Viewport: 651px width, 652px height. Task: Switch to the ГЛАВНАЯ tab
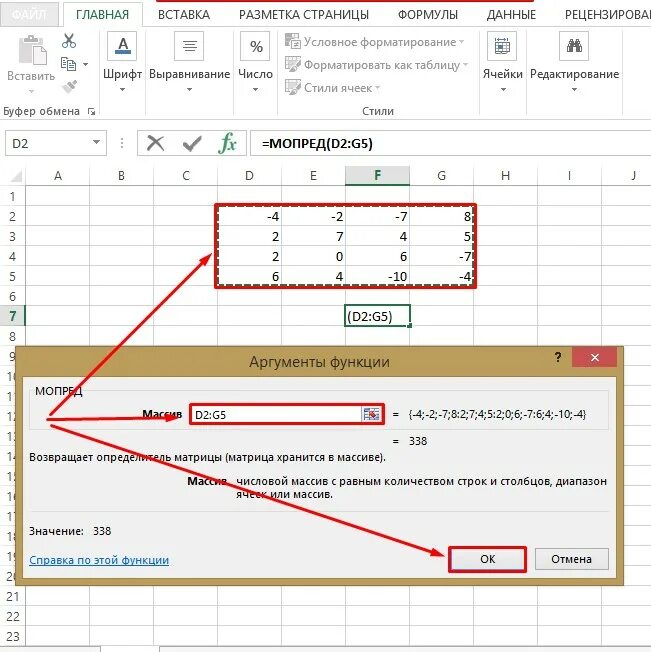(x=102, y=15)
